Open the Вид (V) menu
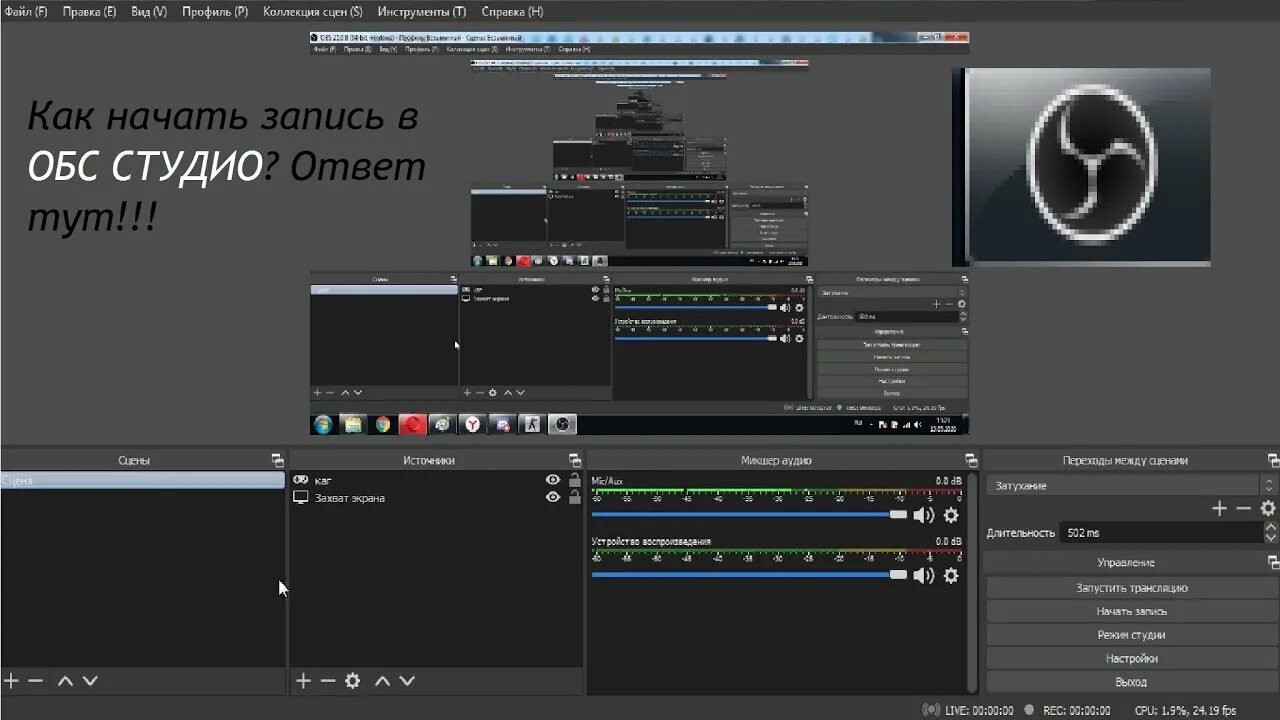Image resolution: width=1280 pixels, height=720 pixels. 149,12
